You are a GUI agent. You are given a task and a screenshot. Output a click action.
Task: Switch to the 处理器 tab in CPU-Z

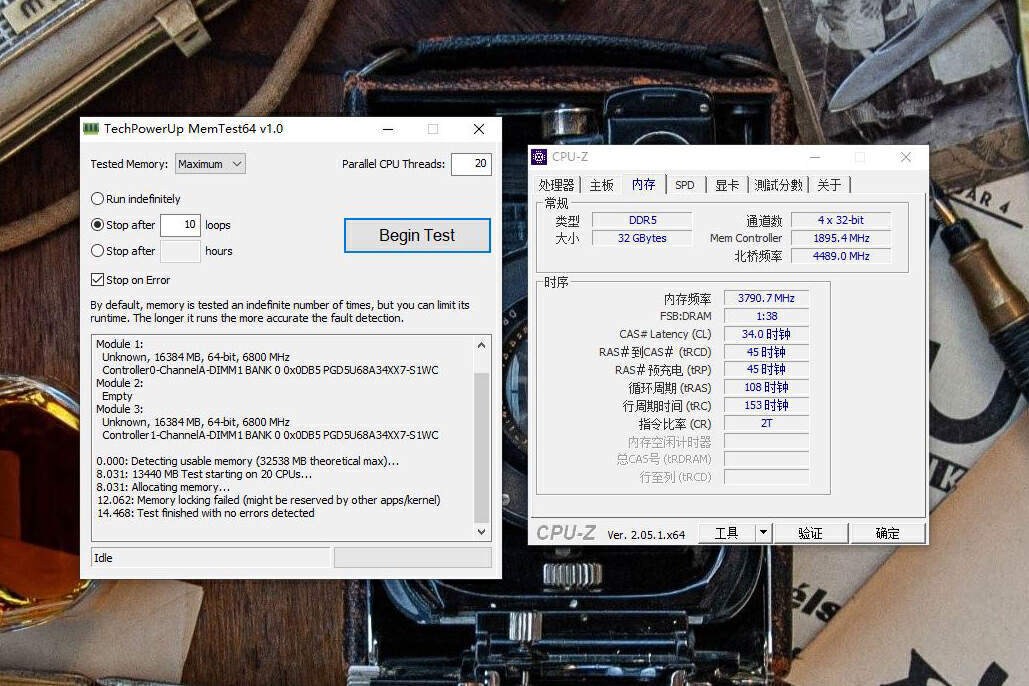click(x=556, y=185)
